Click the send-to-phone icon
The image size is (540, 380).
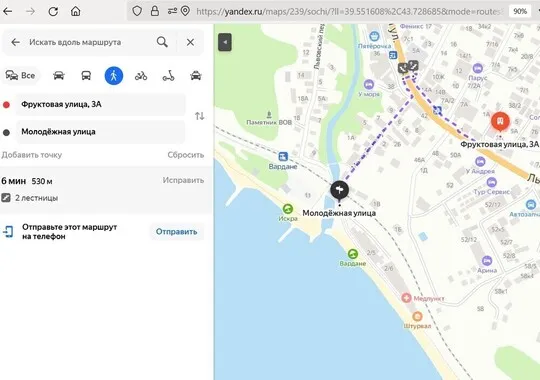[8, 232]
